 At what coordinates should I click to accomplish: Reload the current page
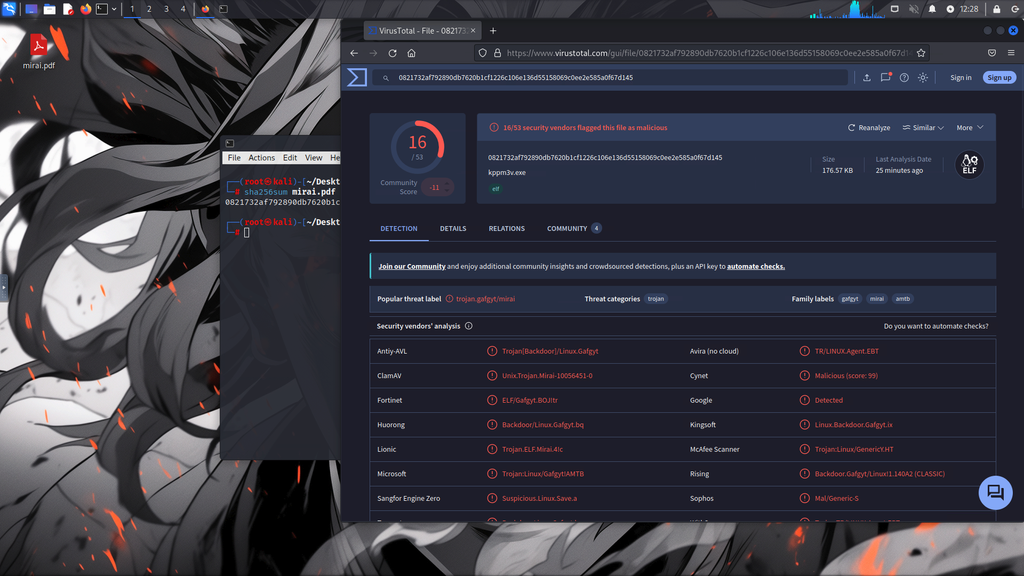(x=392, y=53)
